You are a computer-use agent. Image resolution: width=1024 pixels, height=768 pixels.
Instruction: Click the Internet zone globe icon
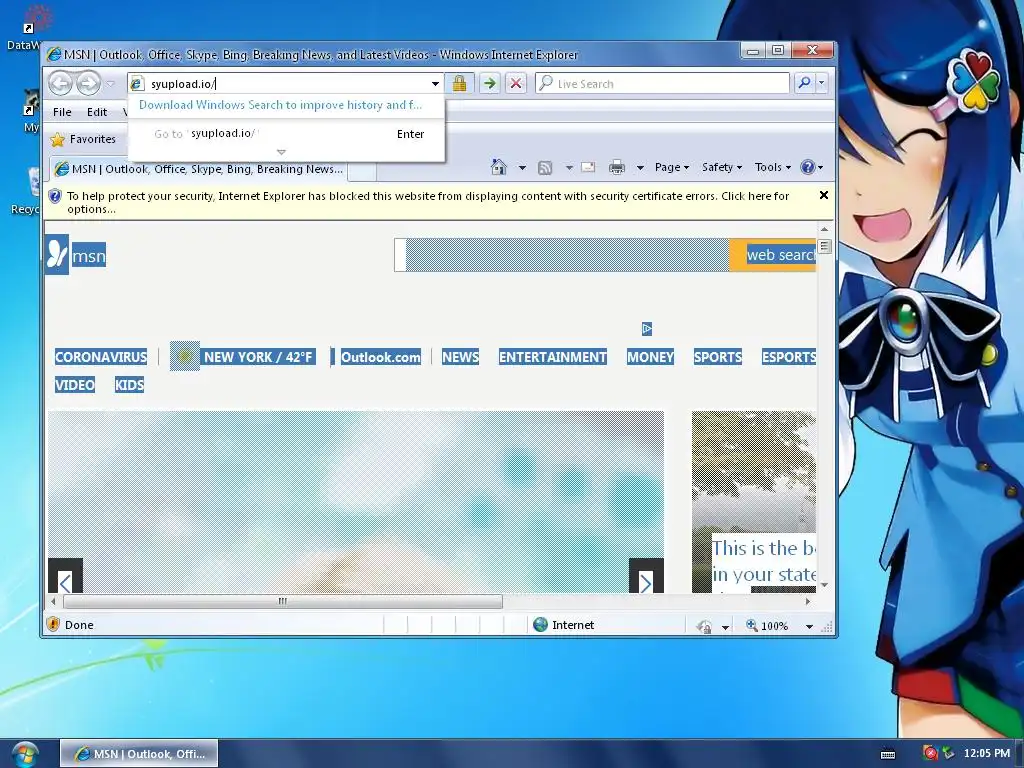pyautogui.click(x=540, y=625)
